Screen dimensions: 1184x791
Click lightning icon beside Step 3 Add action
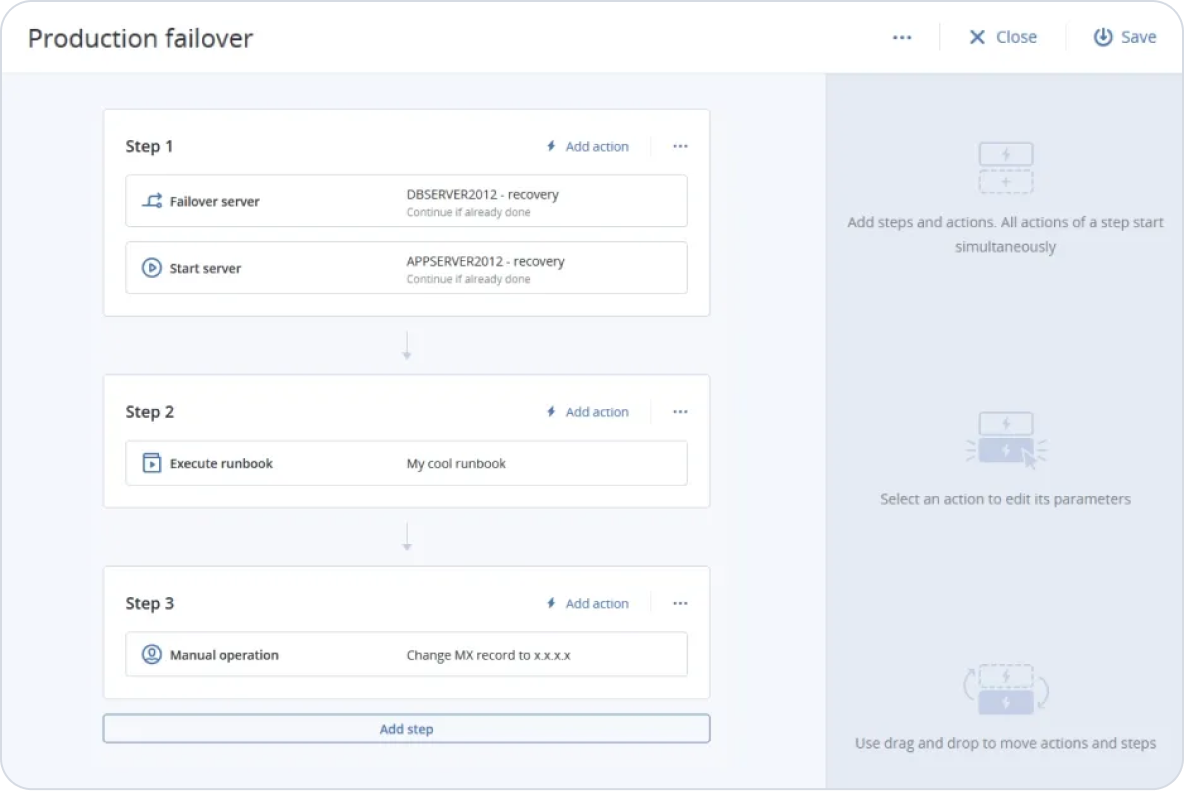coord(551,603)
